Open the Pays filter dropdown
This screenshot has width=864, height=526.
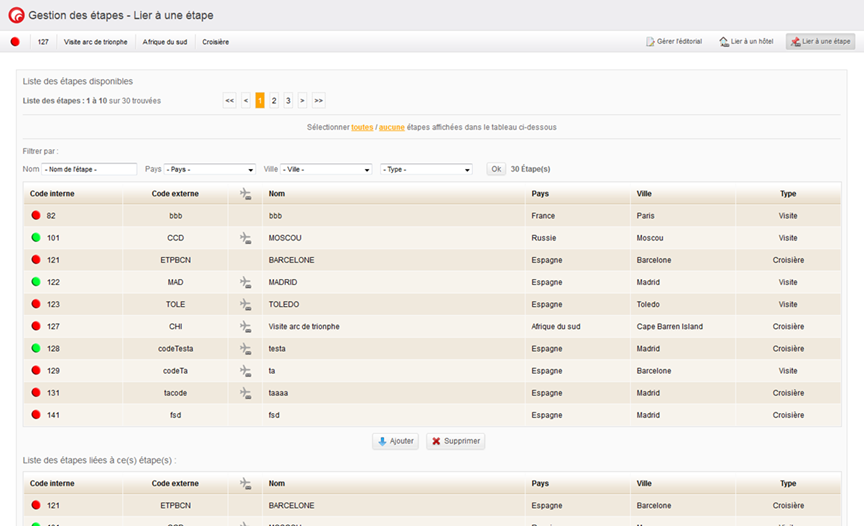pyautogui.click(x=209, y=170)
